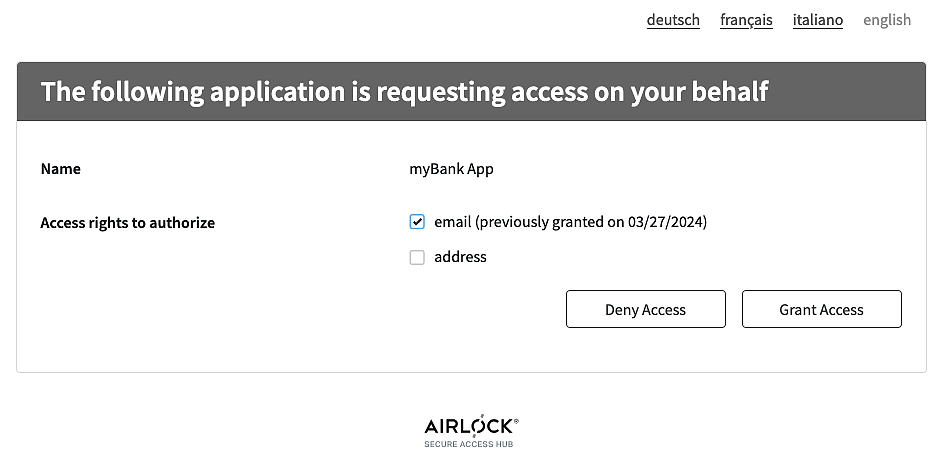
Task: Click the application requesting access heading
Action: click(x=404, y=92)
